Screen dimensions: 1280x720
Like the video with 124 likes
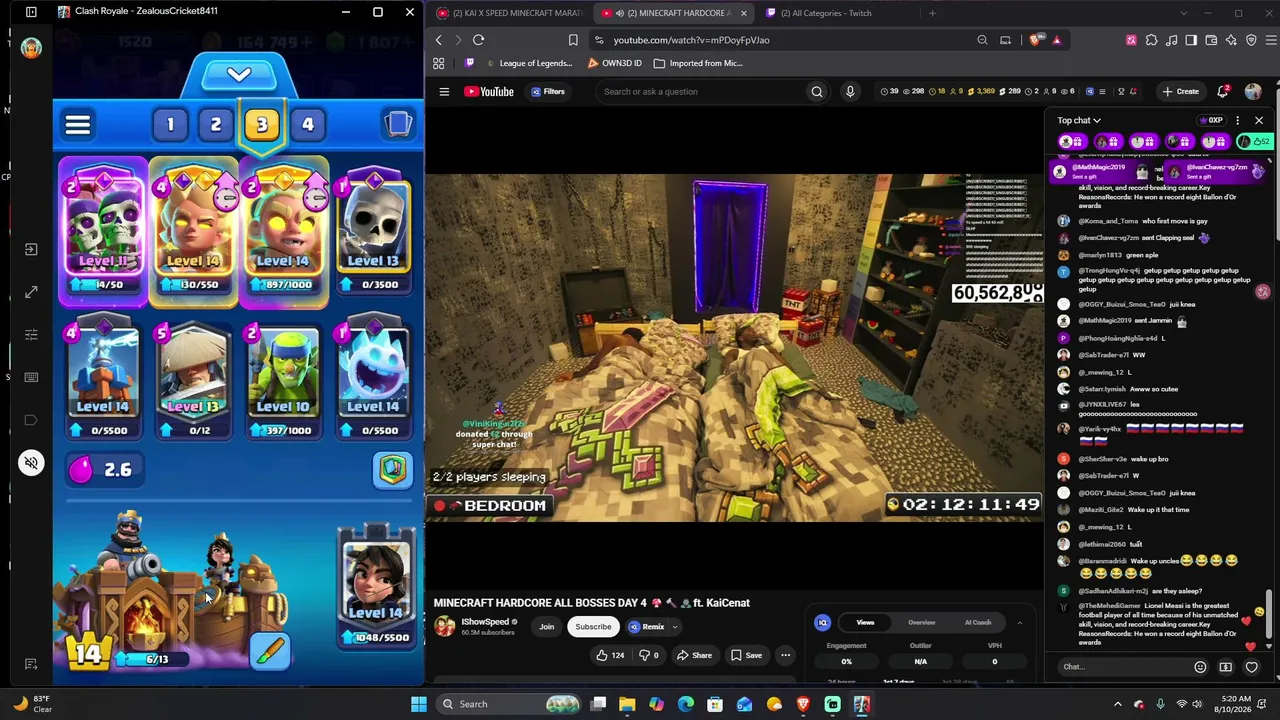pos(611,656)
